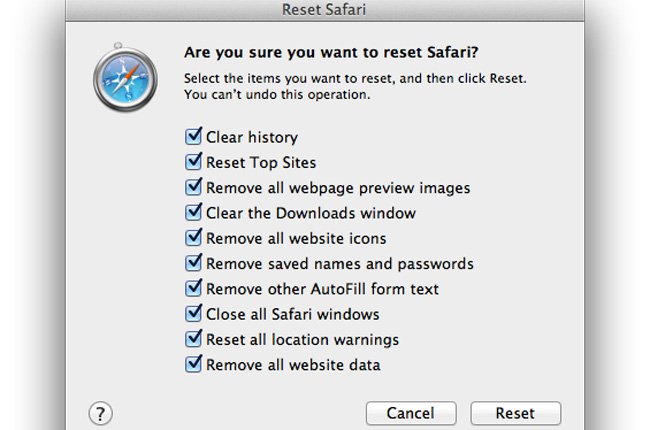Click the Reset Safari window title bar
This screenshot has height=430, width=650.
tap(325, 11)
